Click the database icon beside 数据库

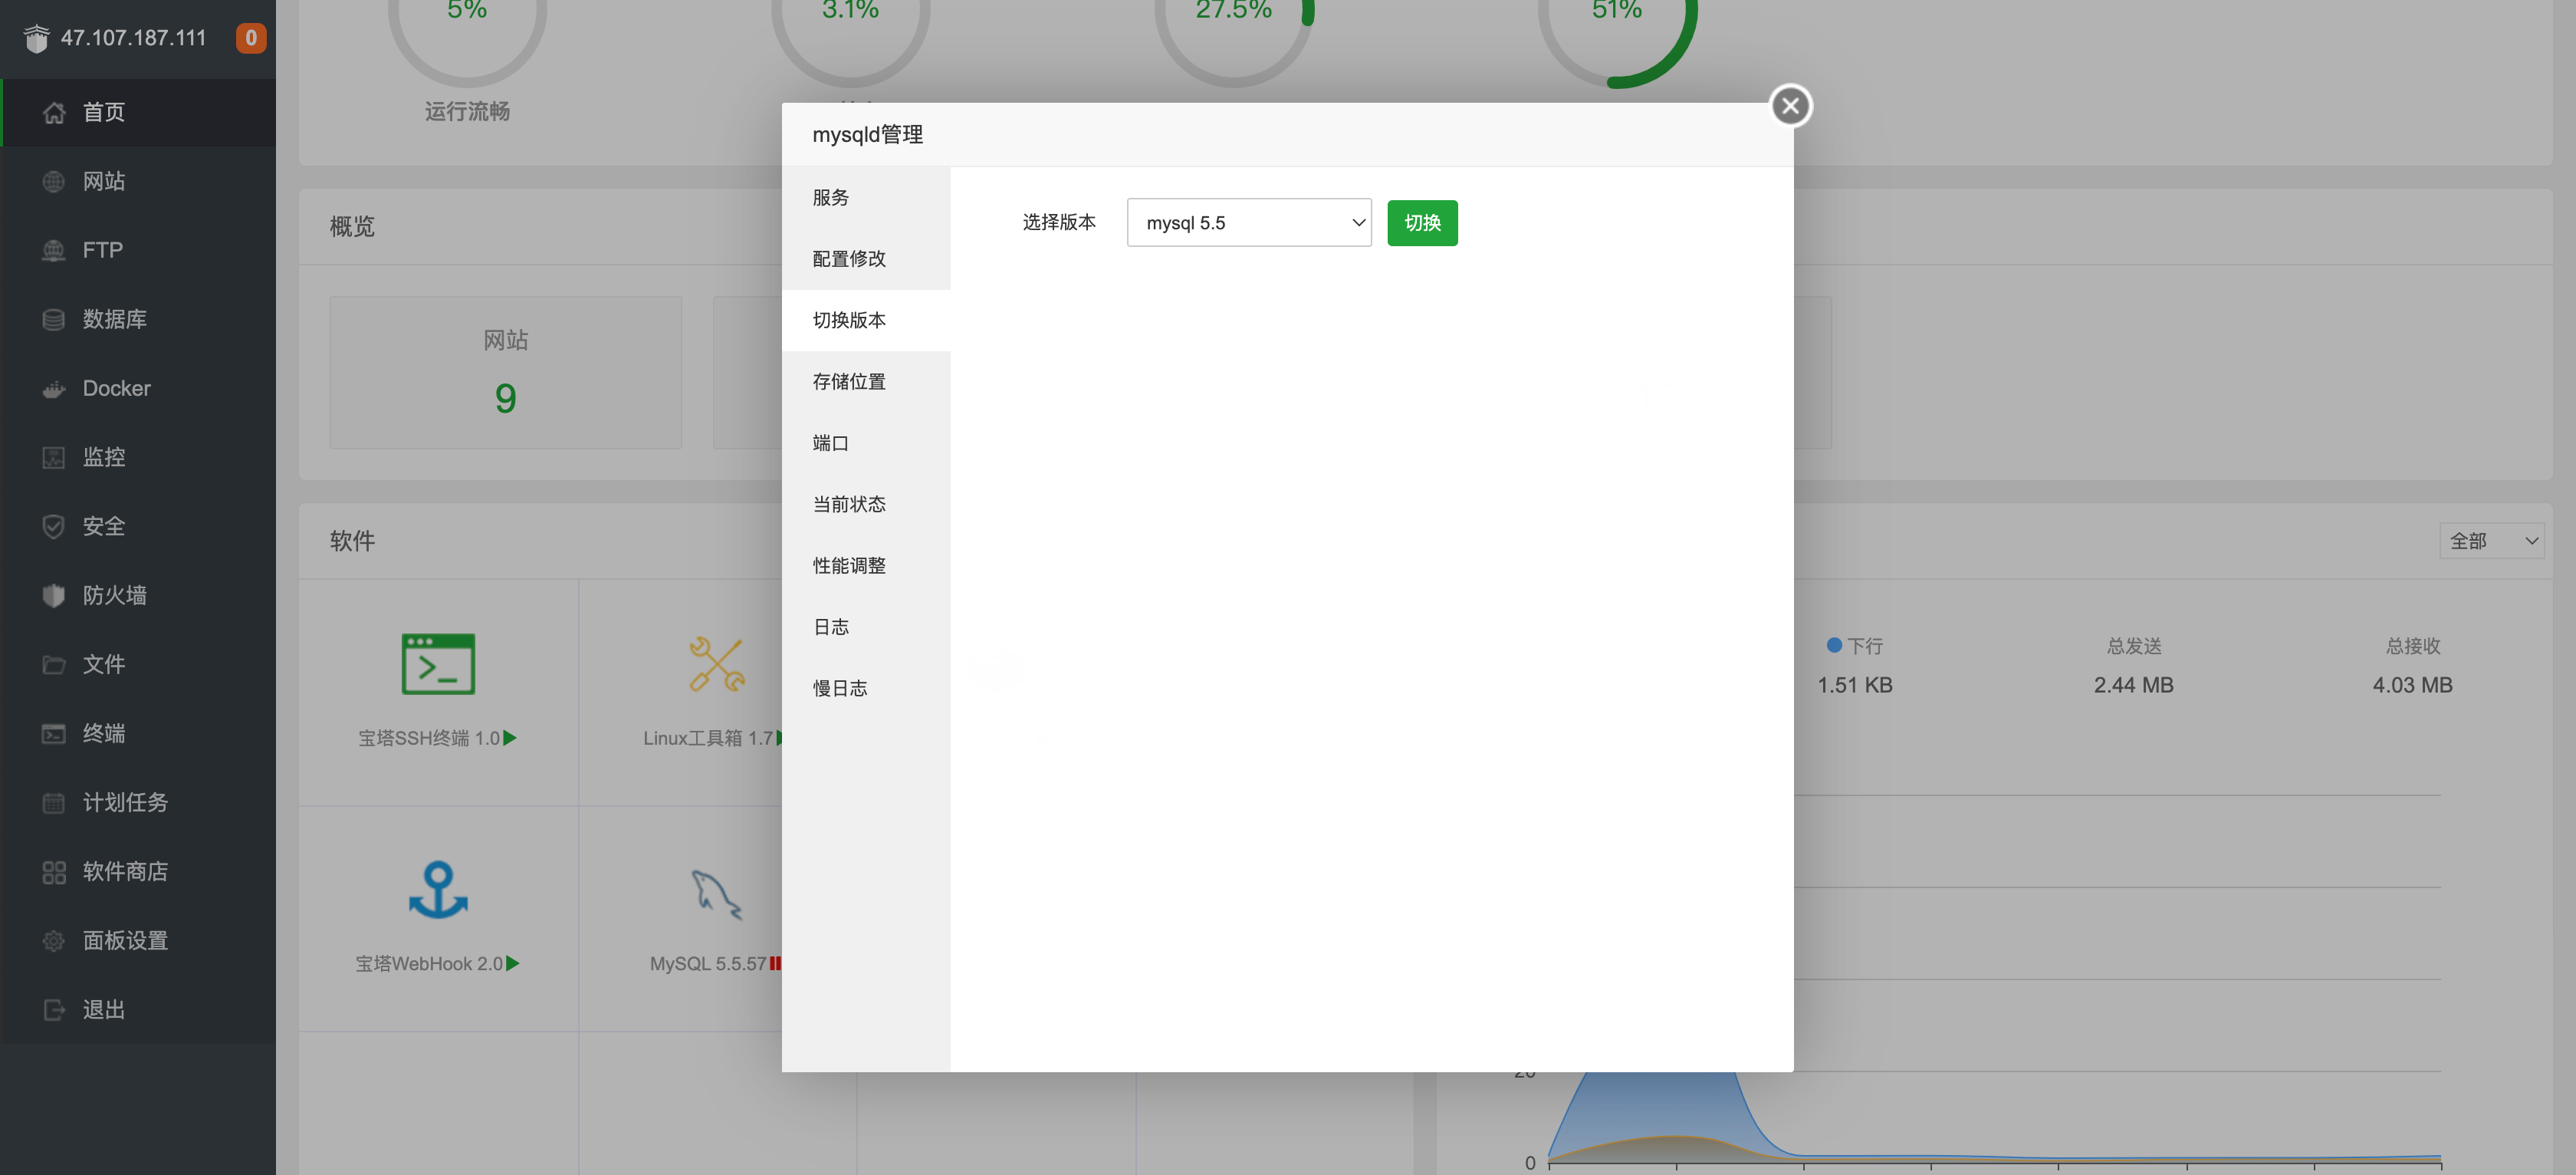click(x=54, y=319)
